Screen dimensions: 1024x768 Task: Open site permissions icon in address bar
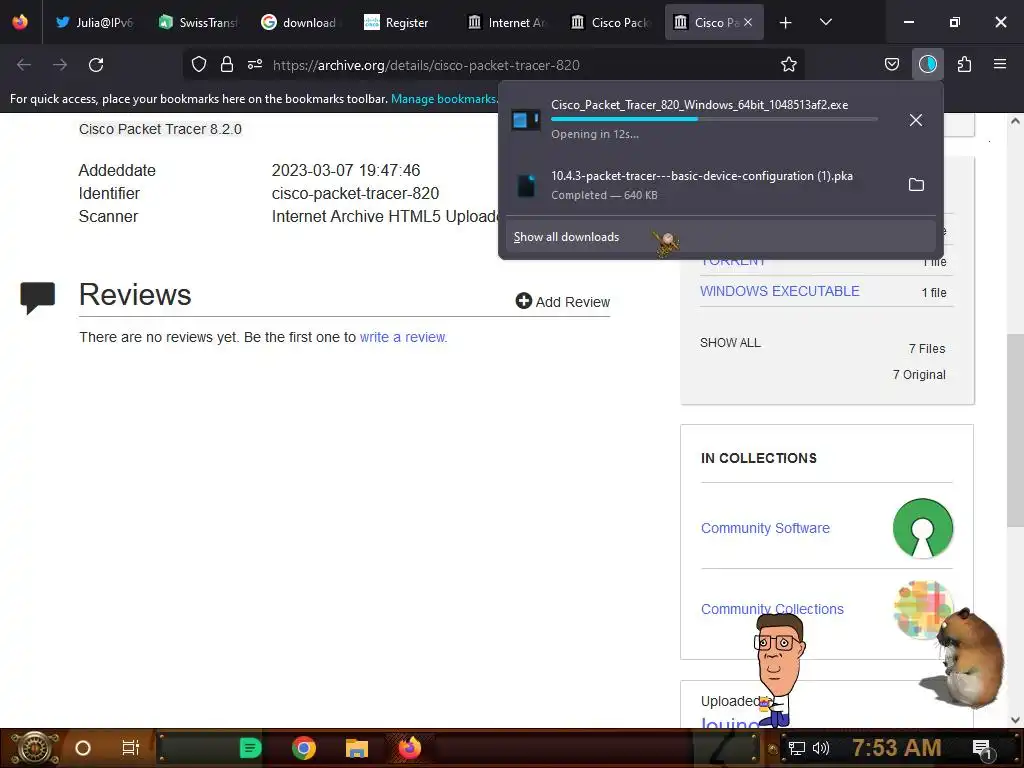pos(255,65)
